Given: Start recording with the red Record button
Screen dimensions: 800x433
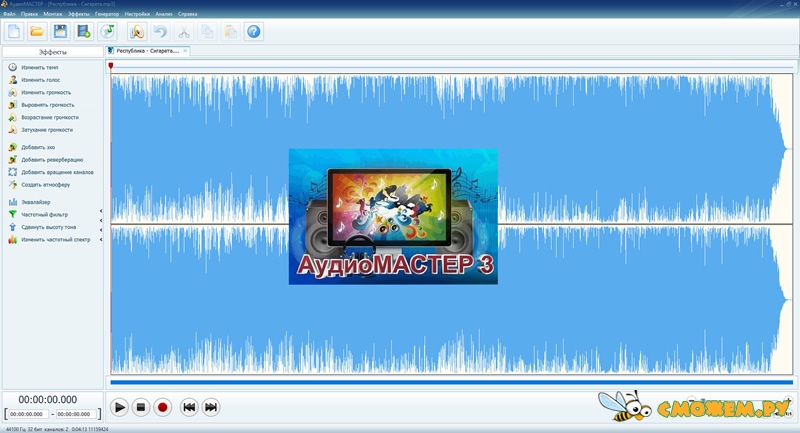Looking at the screenshot, I should [x=162, y=407].
